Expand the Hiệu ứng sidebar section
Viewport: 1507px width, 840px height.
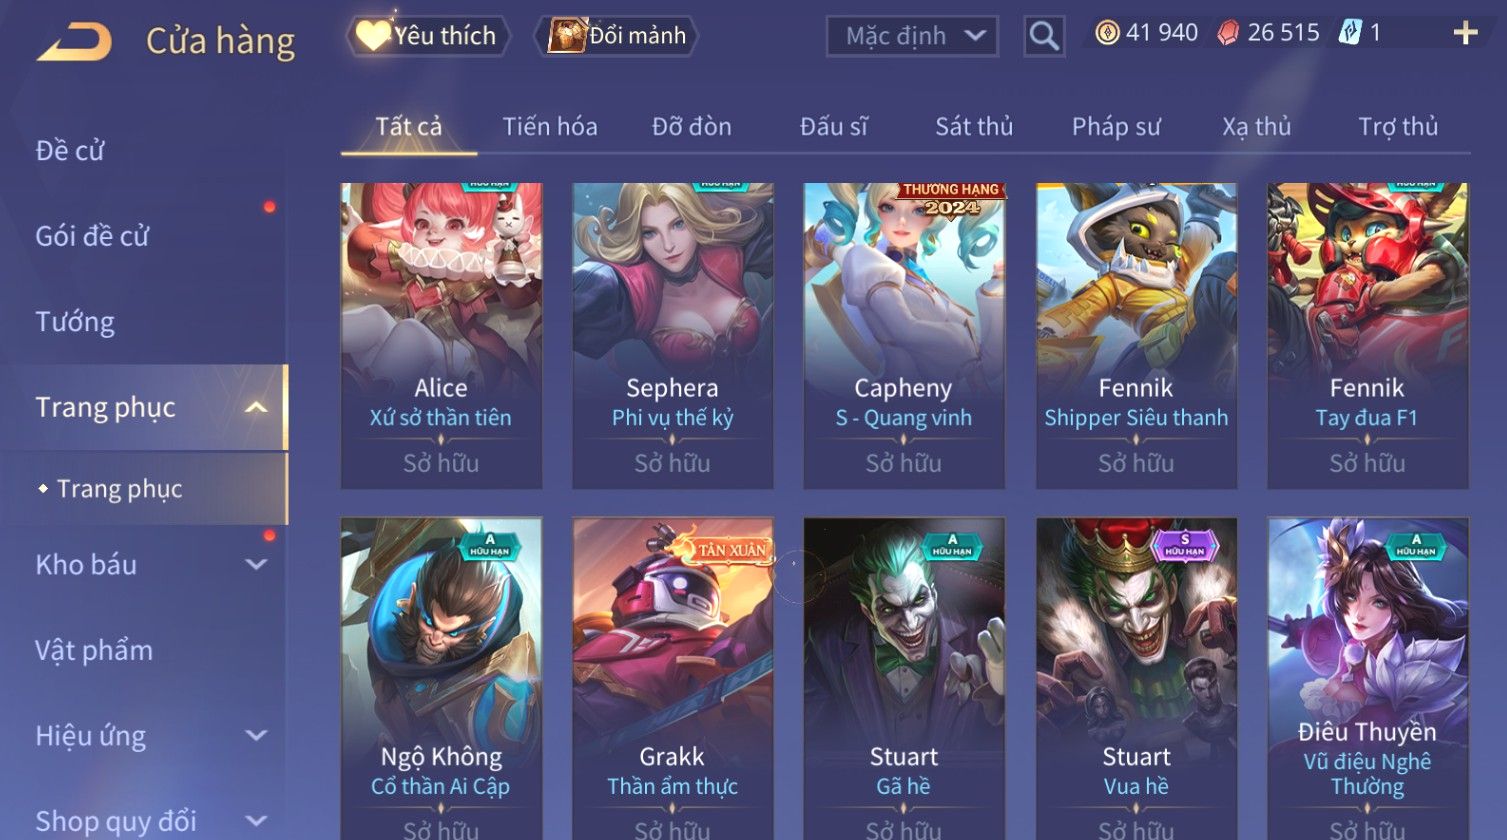(256, 736)
